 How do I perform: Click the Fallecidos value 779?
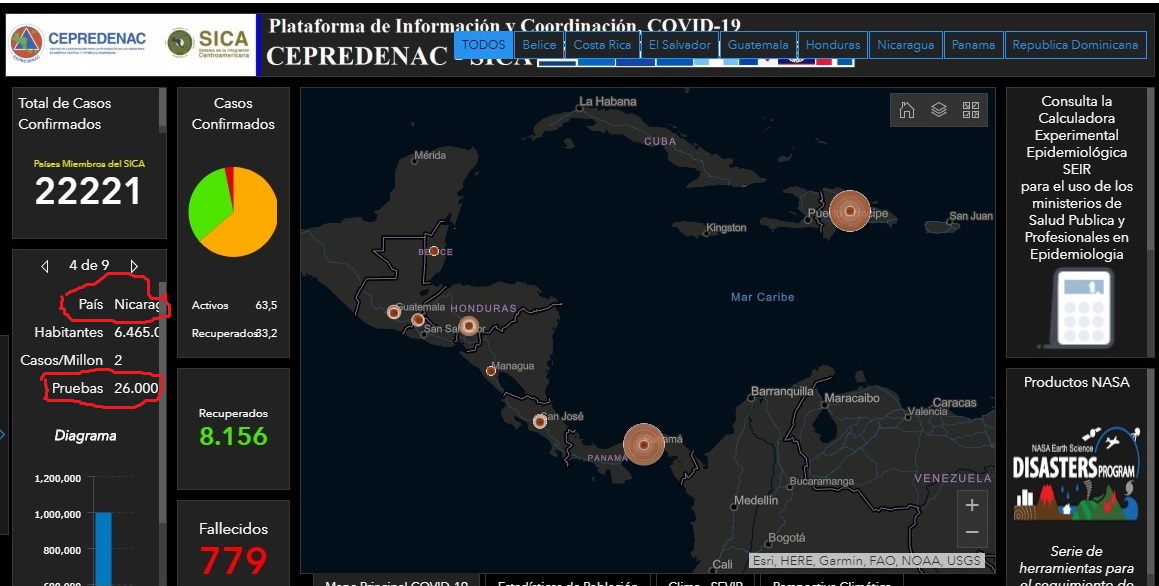pyautogui.click(x=233, y=560)
